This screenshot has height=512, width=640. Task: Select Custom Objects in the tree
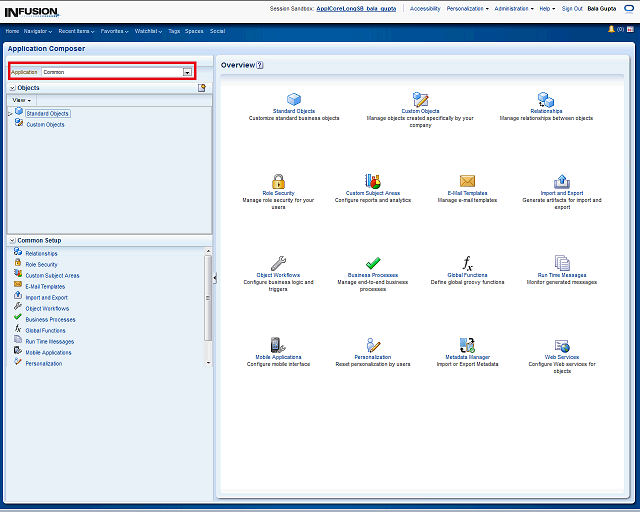(45, 125)
